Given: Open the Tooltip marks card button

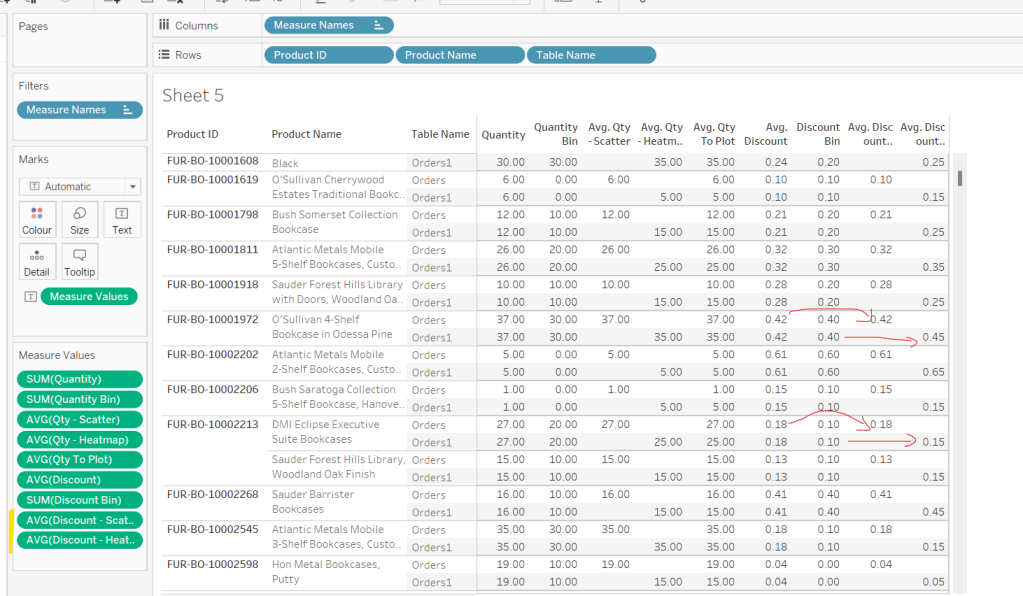Looking at the screenshot, I should (x=79, y=261).
